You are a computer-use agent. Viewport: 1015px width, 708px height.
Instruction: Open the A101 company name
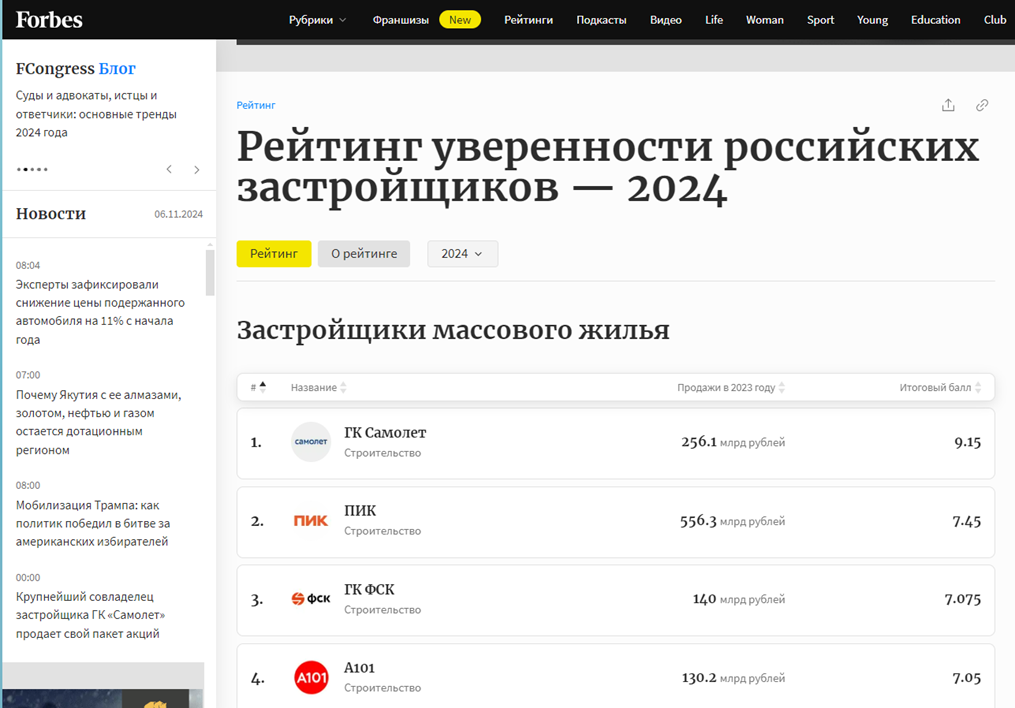(x=359, y=668)
